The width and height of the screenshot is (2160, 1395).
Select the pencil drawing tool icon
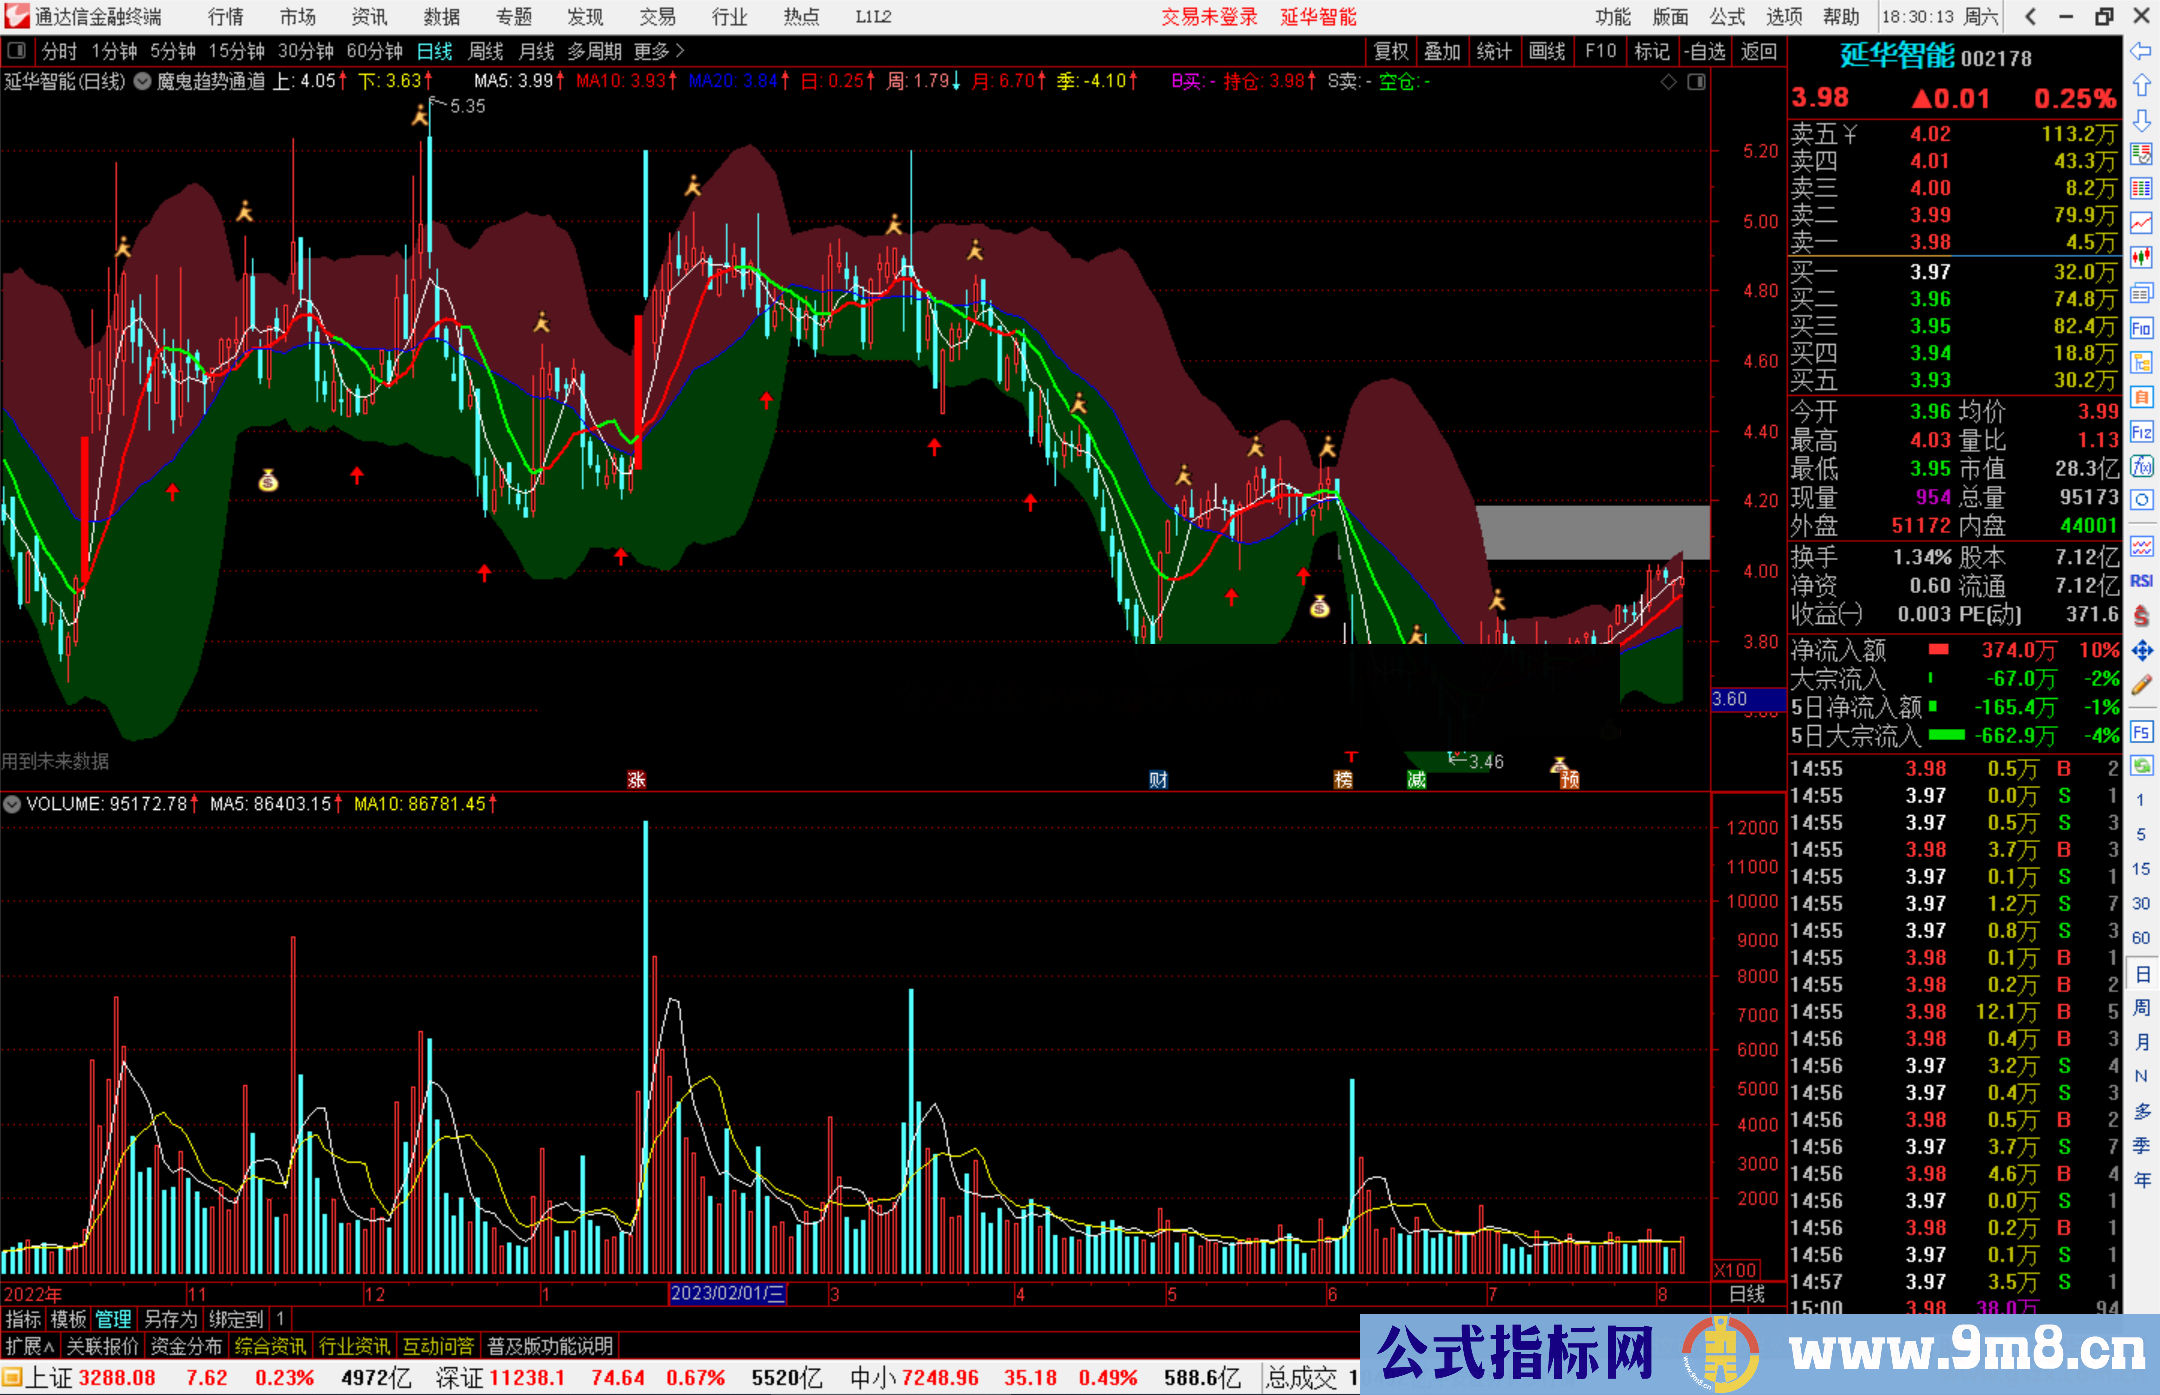2141,686
